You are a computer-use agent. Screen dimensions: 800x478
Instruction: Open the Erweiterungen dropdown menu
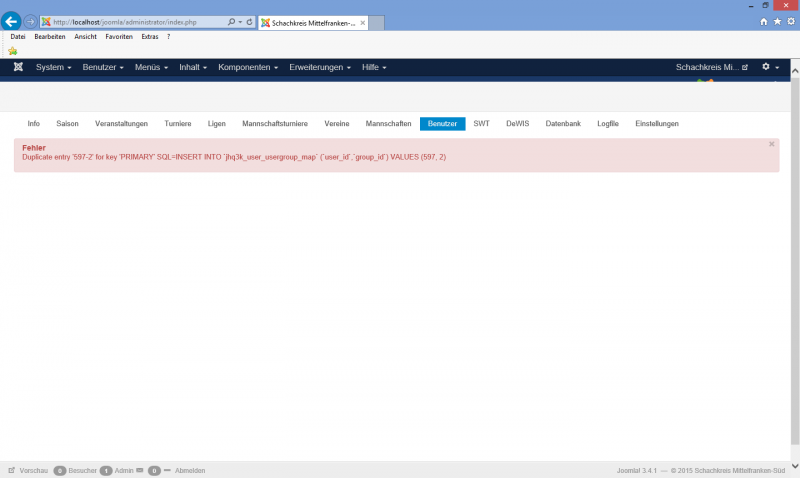319,67
